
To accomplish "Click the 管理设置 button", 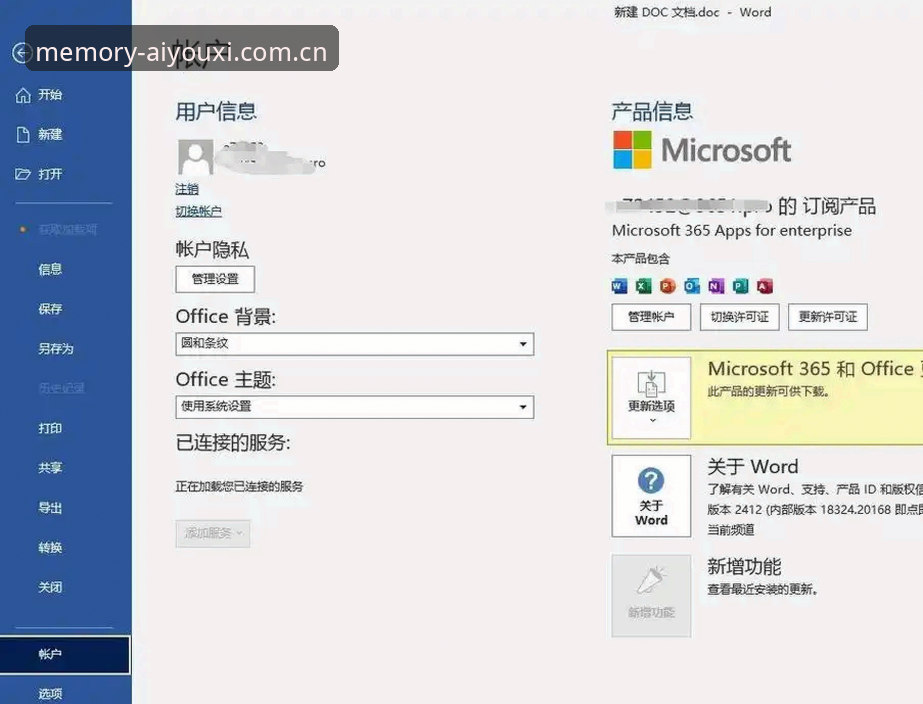I will (215, 279).
